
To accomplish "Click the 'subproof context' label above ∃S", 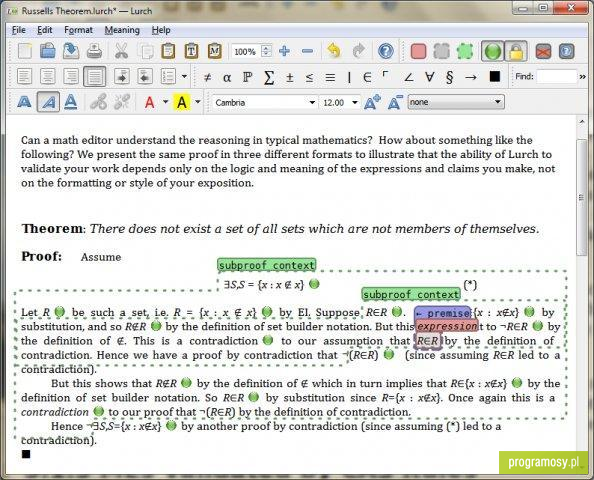I will pos(267,265).
